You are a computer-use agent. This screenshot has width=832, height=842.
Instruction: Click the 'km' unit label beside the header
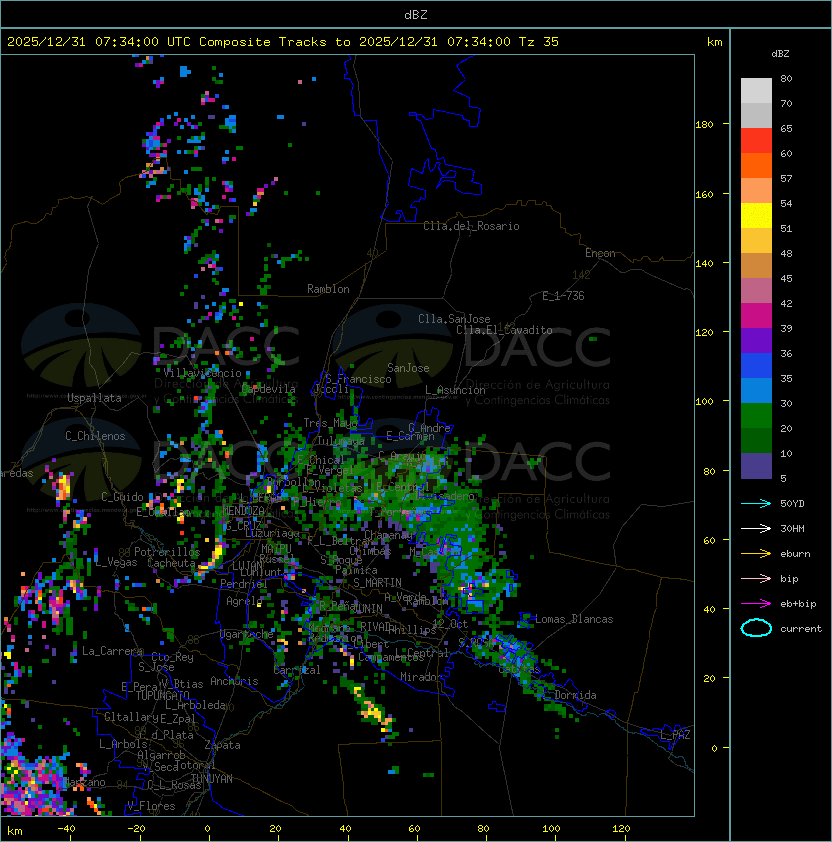[714, 42]
